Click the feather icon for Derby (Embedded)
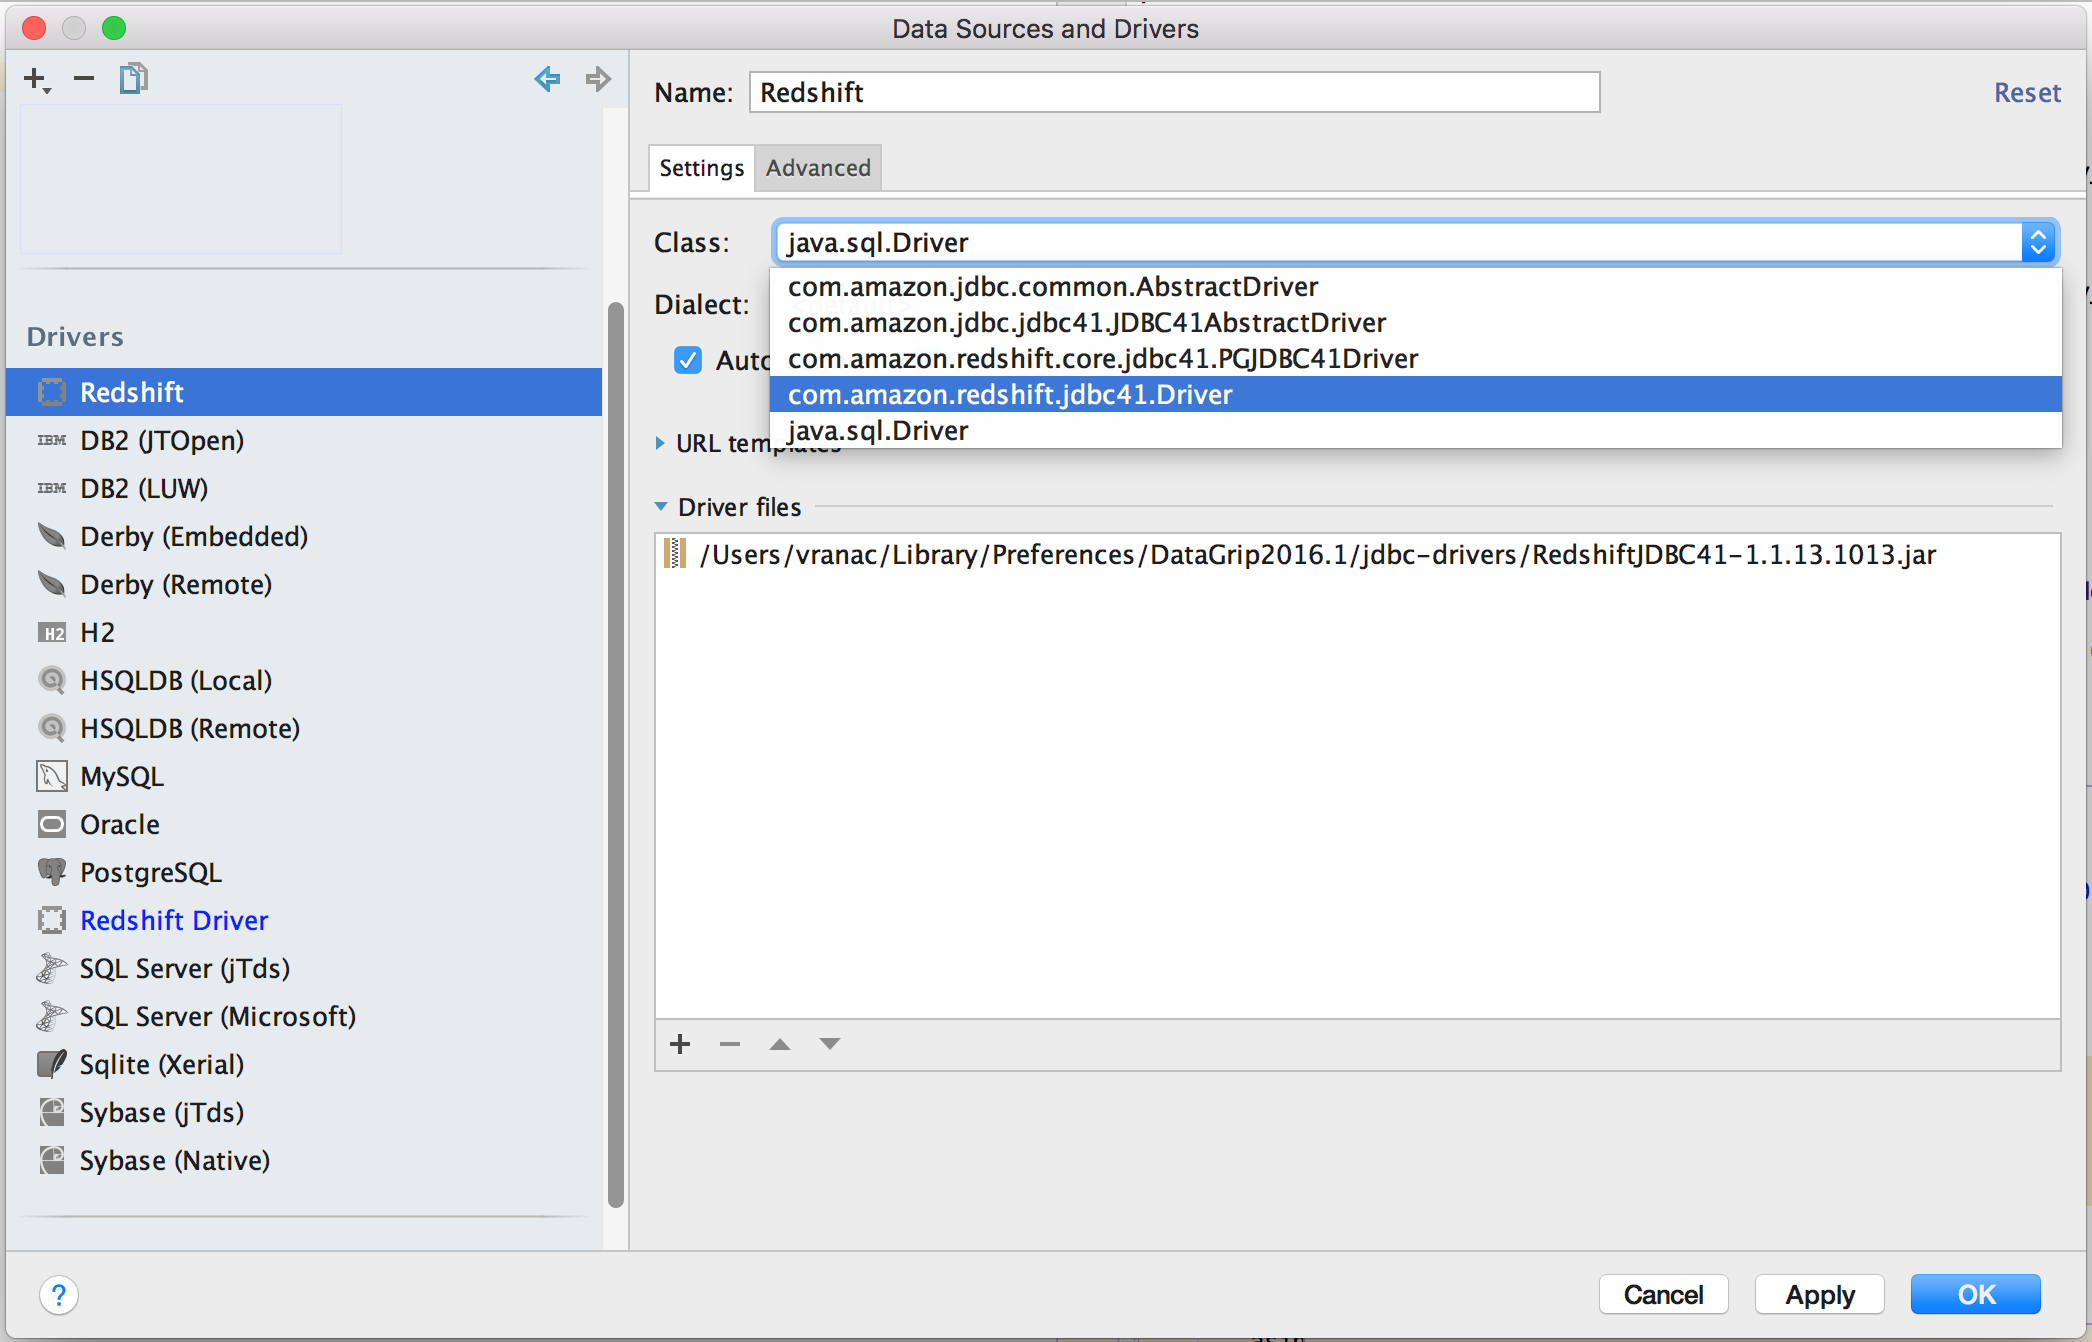The width and height of the screenshot is (2092, 1342). click(x=52, y=536)
